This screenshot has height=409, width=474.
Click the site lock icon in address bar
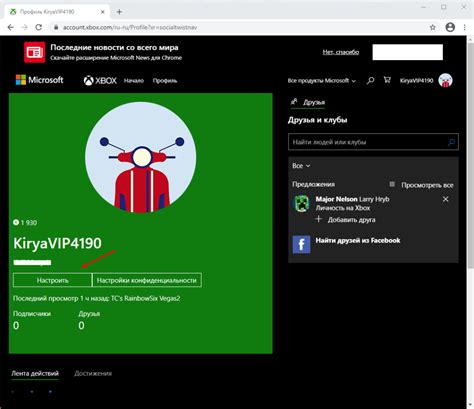(56, 27)
